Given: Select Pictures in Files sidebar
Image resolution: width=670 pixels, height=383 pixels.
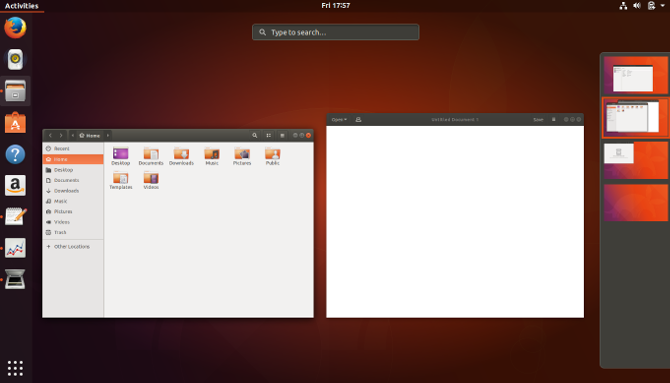Looking at the screenshot, I should coord(73,212).
